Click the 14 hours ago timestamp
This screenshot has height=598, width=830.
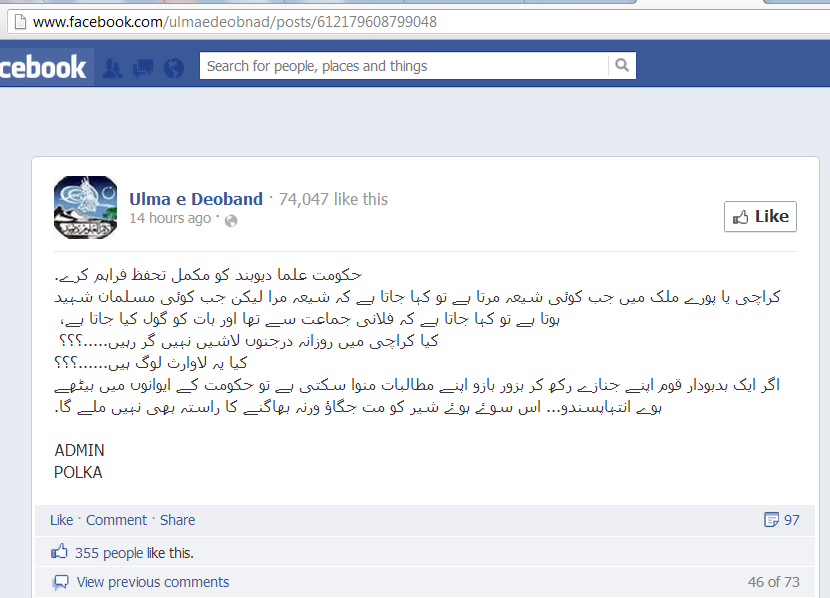[170, 218]
